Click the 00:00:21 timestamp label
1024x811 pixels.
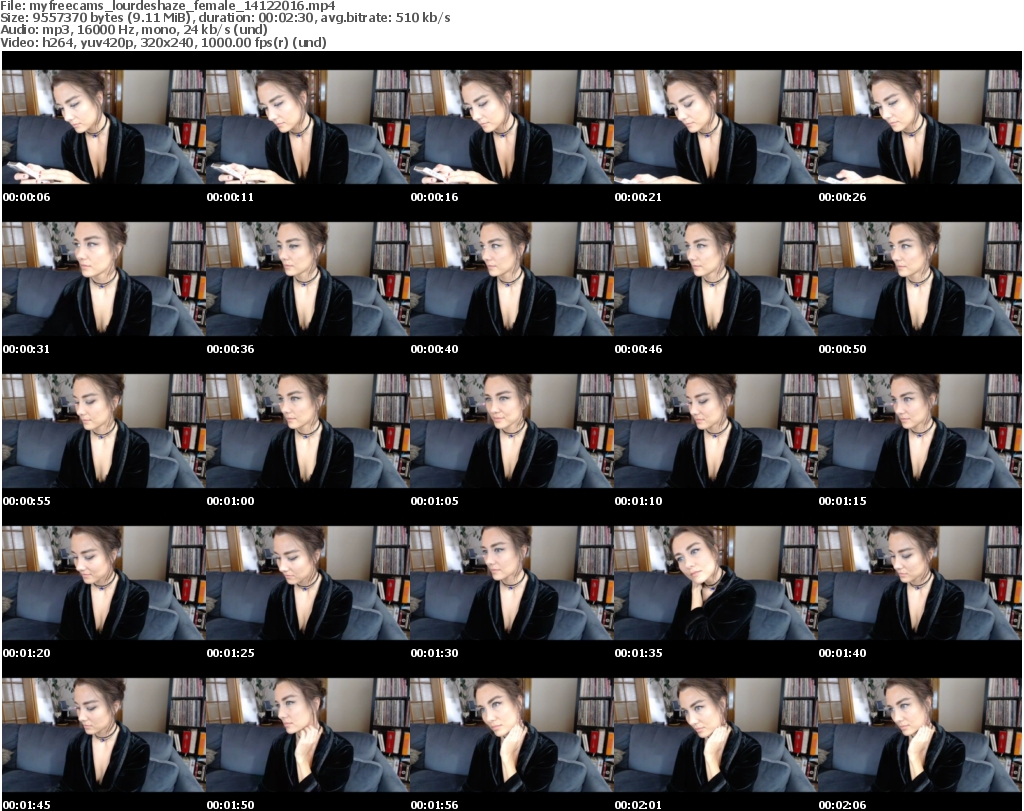pos(638,197)
